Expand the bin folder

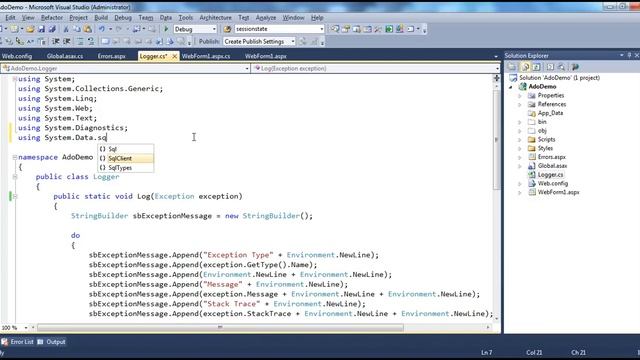tap(520, 122)
